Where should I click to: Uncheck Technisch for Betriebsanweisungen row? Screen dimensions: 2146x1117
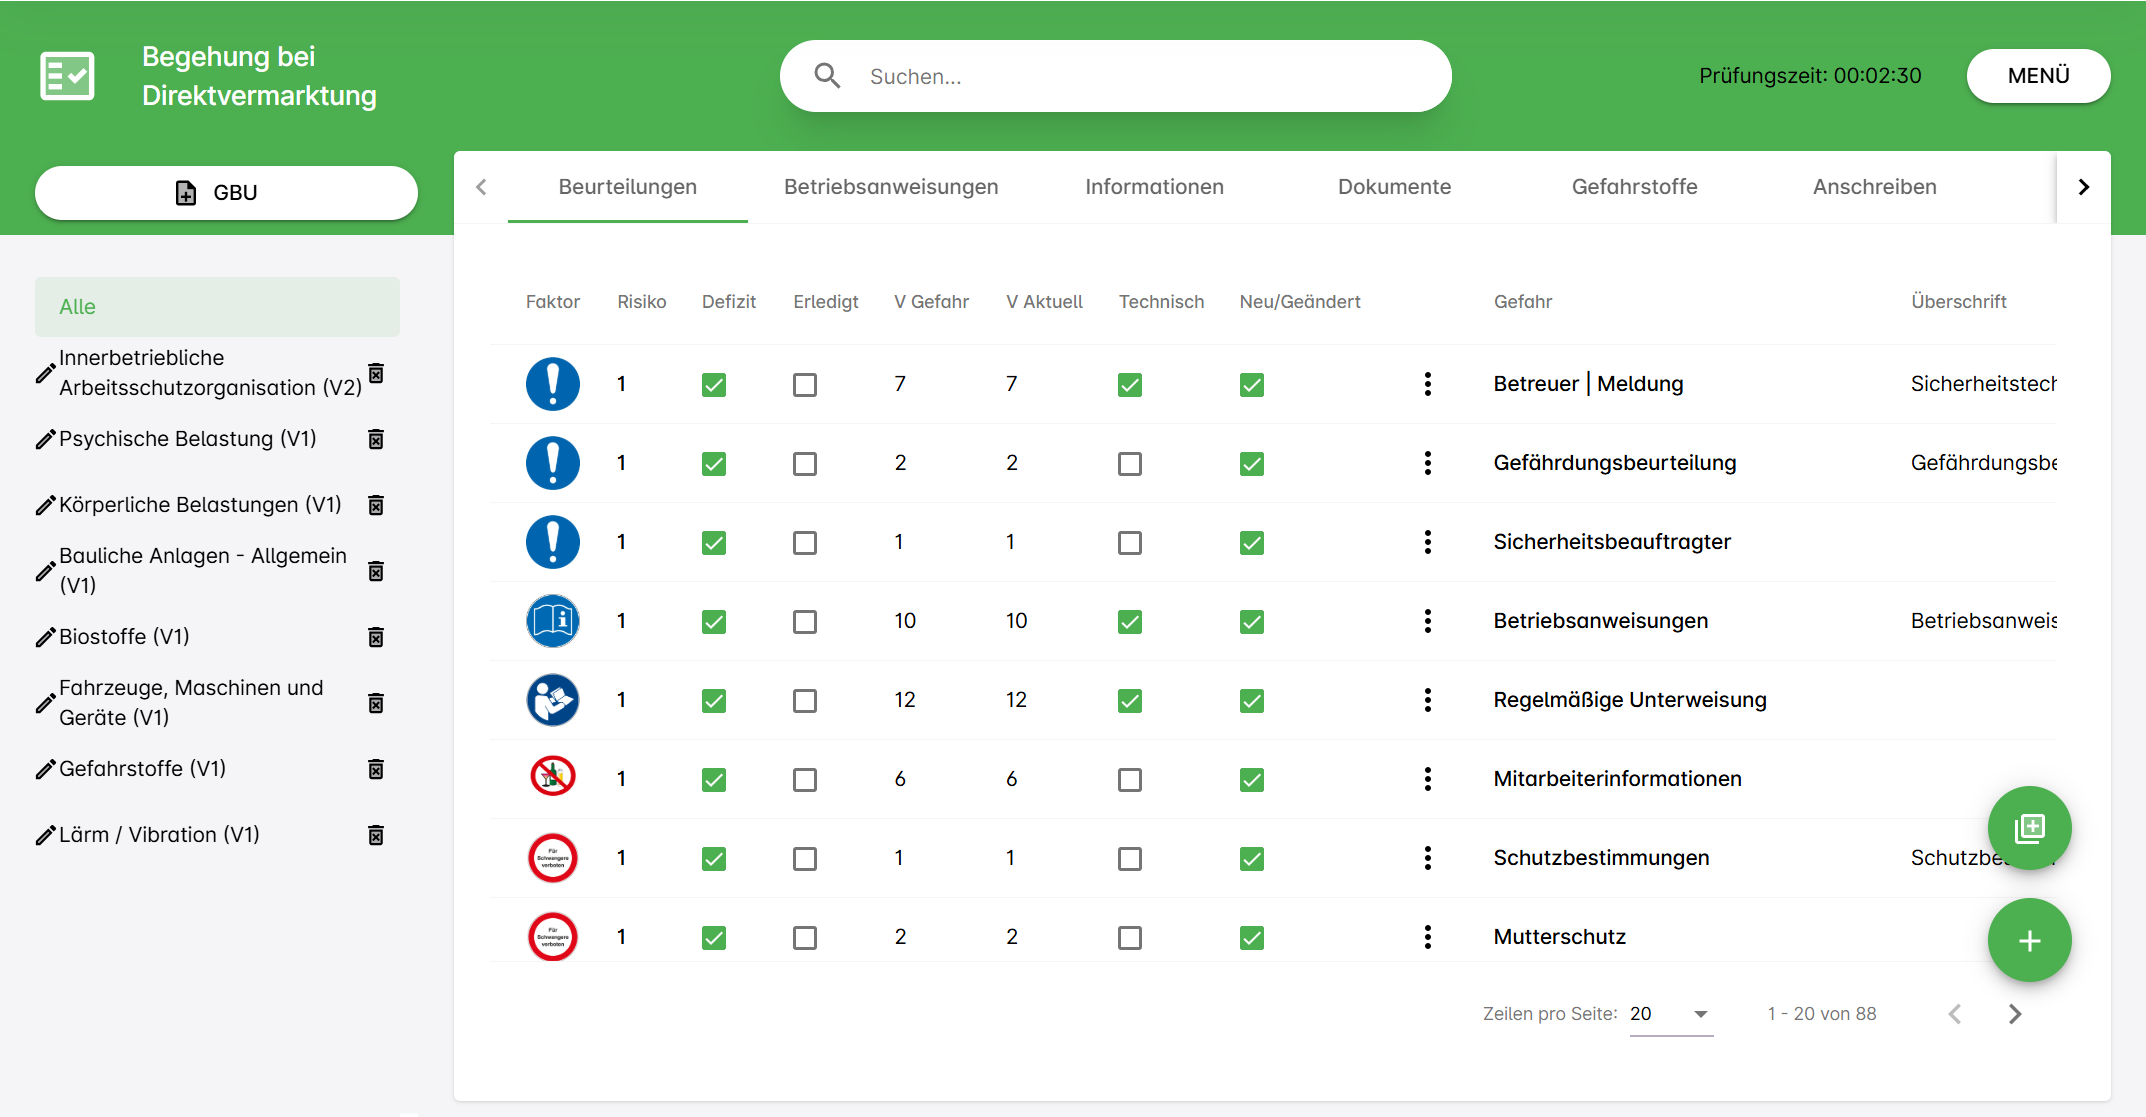tap(1130, 622)
